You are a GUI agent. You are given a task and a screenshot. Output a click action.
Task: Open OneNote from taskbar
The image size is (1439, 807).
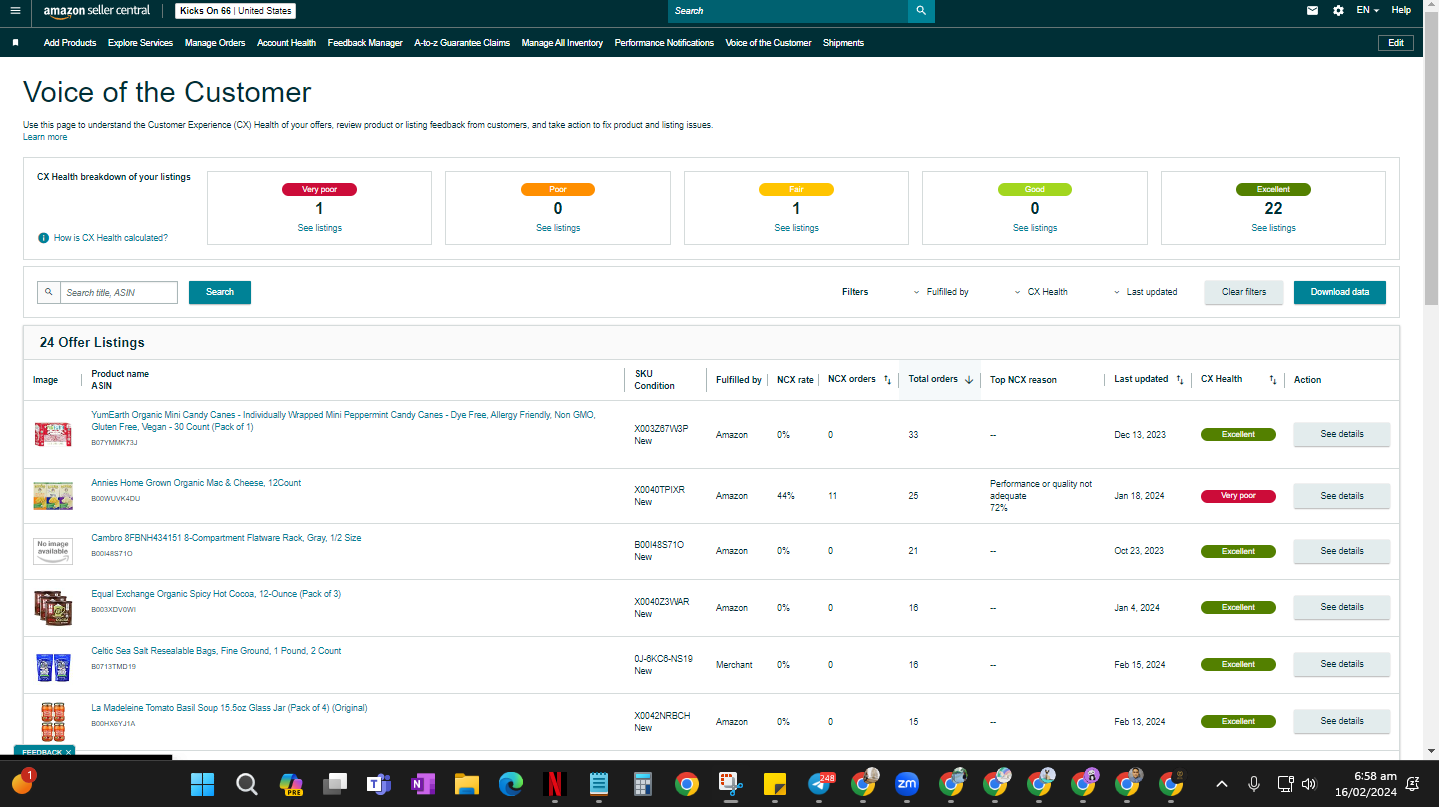coord(422,784)
